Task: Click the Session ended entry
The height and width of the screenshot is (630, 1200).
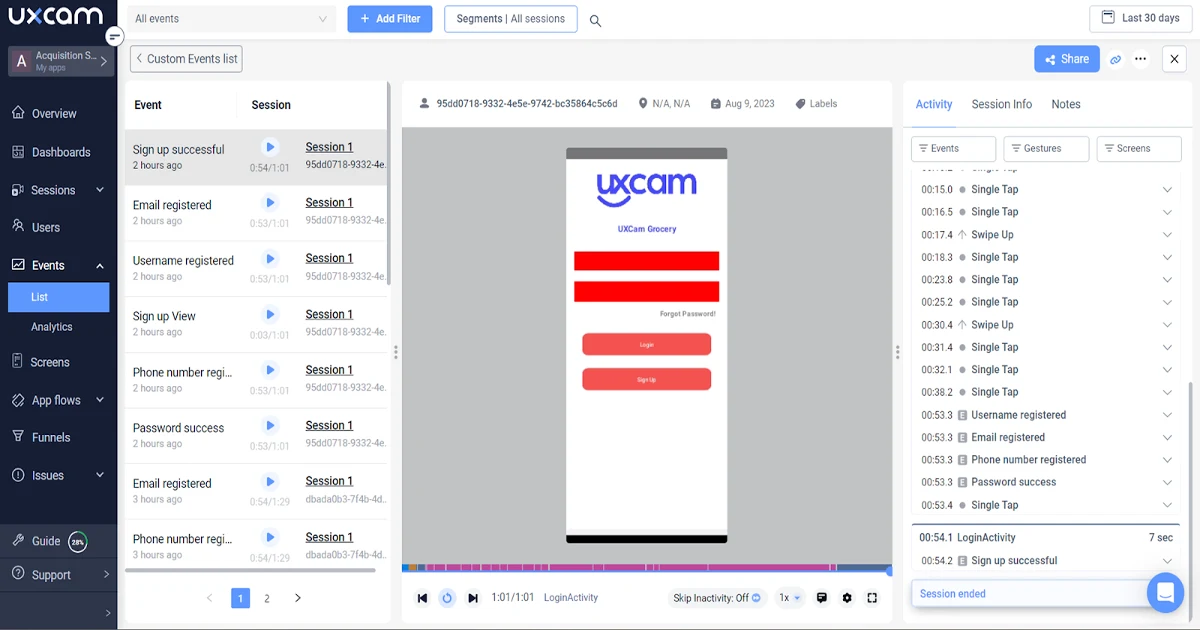Action: tap(1030, 594)
